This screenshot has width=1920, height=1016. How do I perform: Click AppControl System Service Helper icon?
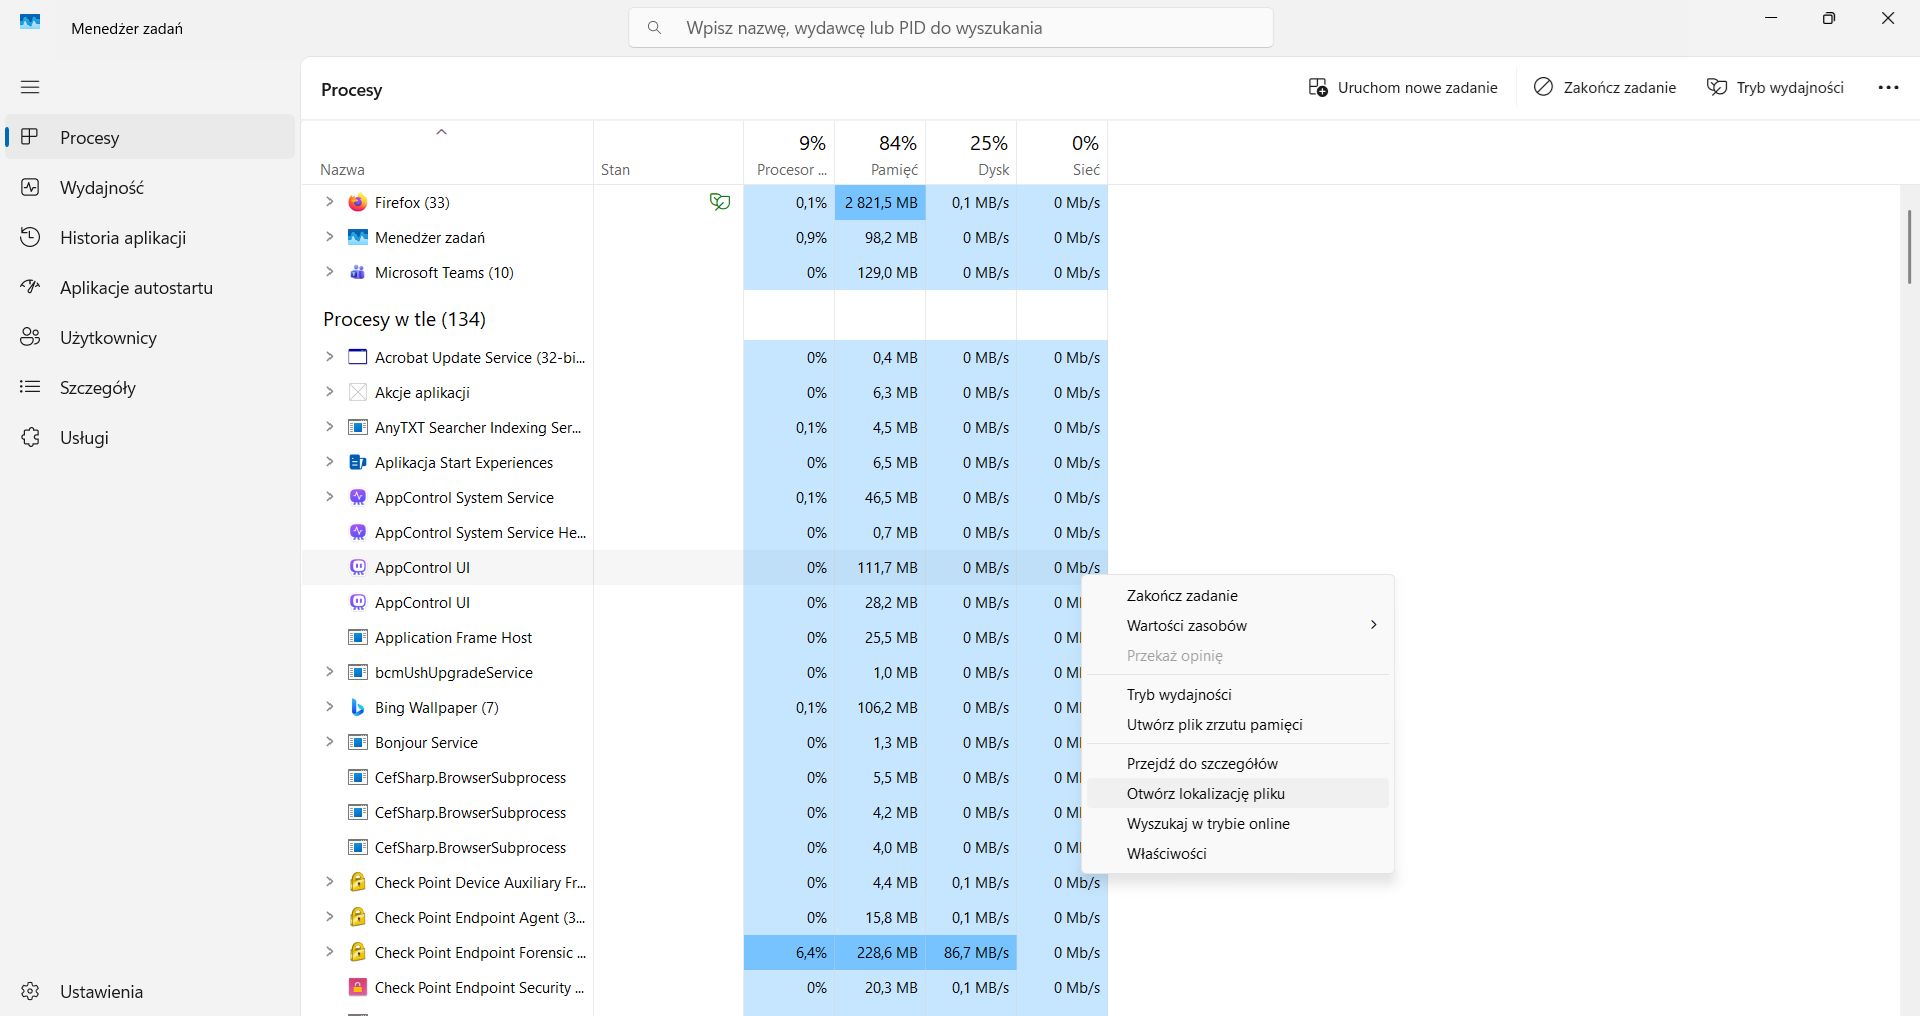(x=357, y=532)
